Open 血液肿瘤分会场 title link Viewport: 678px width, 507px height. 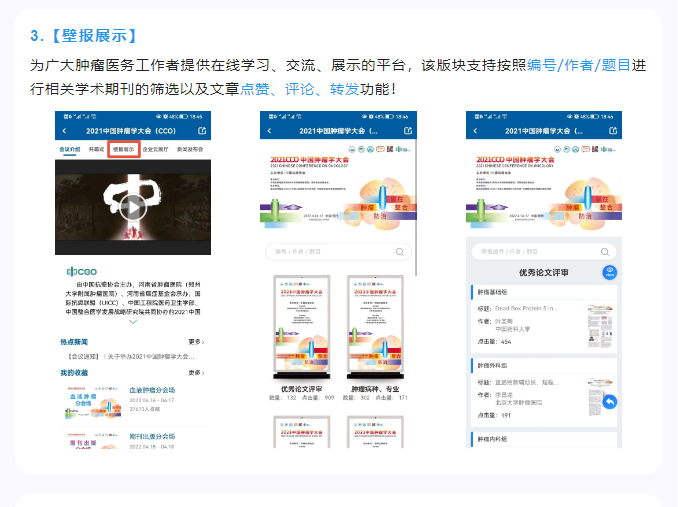[152, 390]
